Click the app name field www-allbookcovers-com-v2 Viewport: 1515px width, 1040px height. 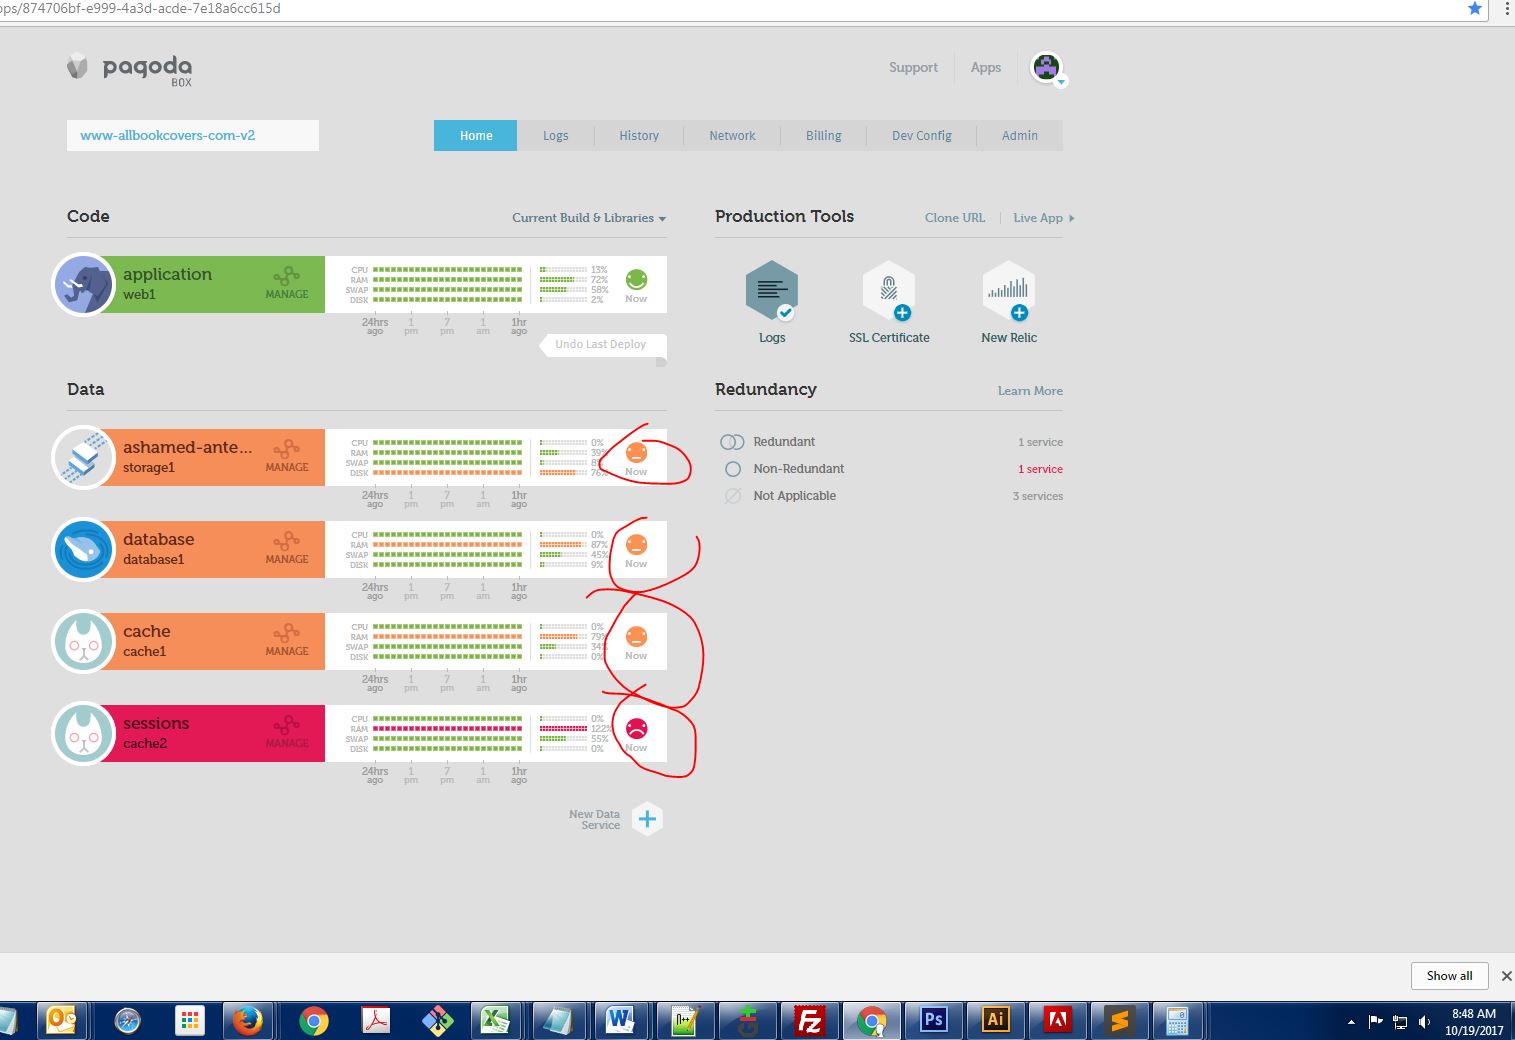tap(193, 135)
